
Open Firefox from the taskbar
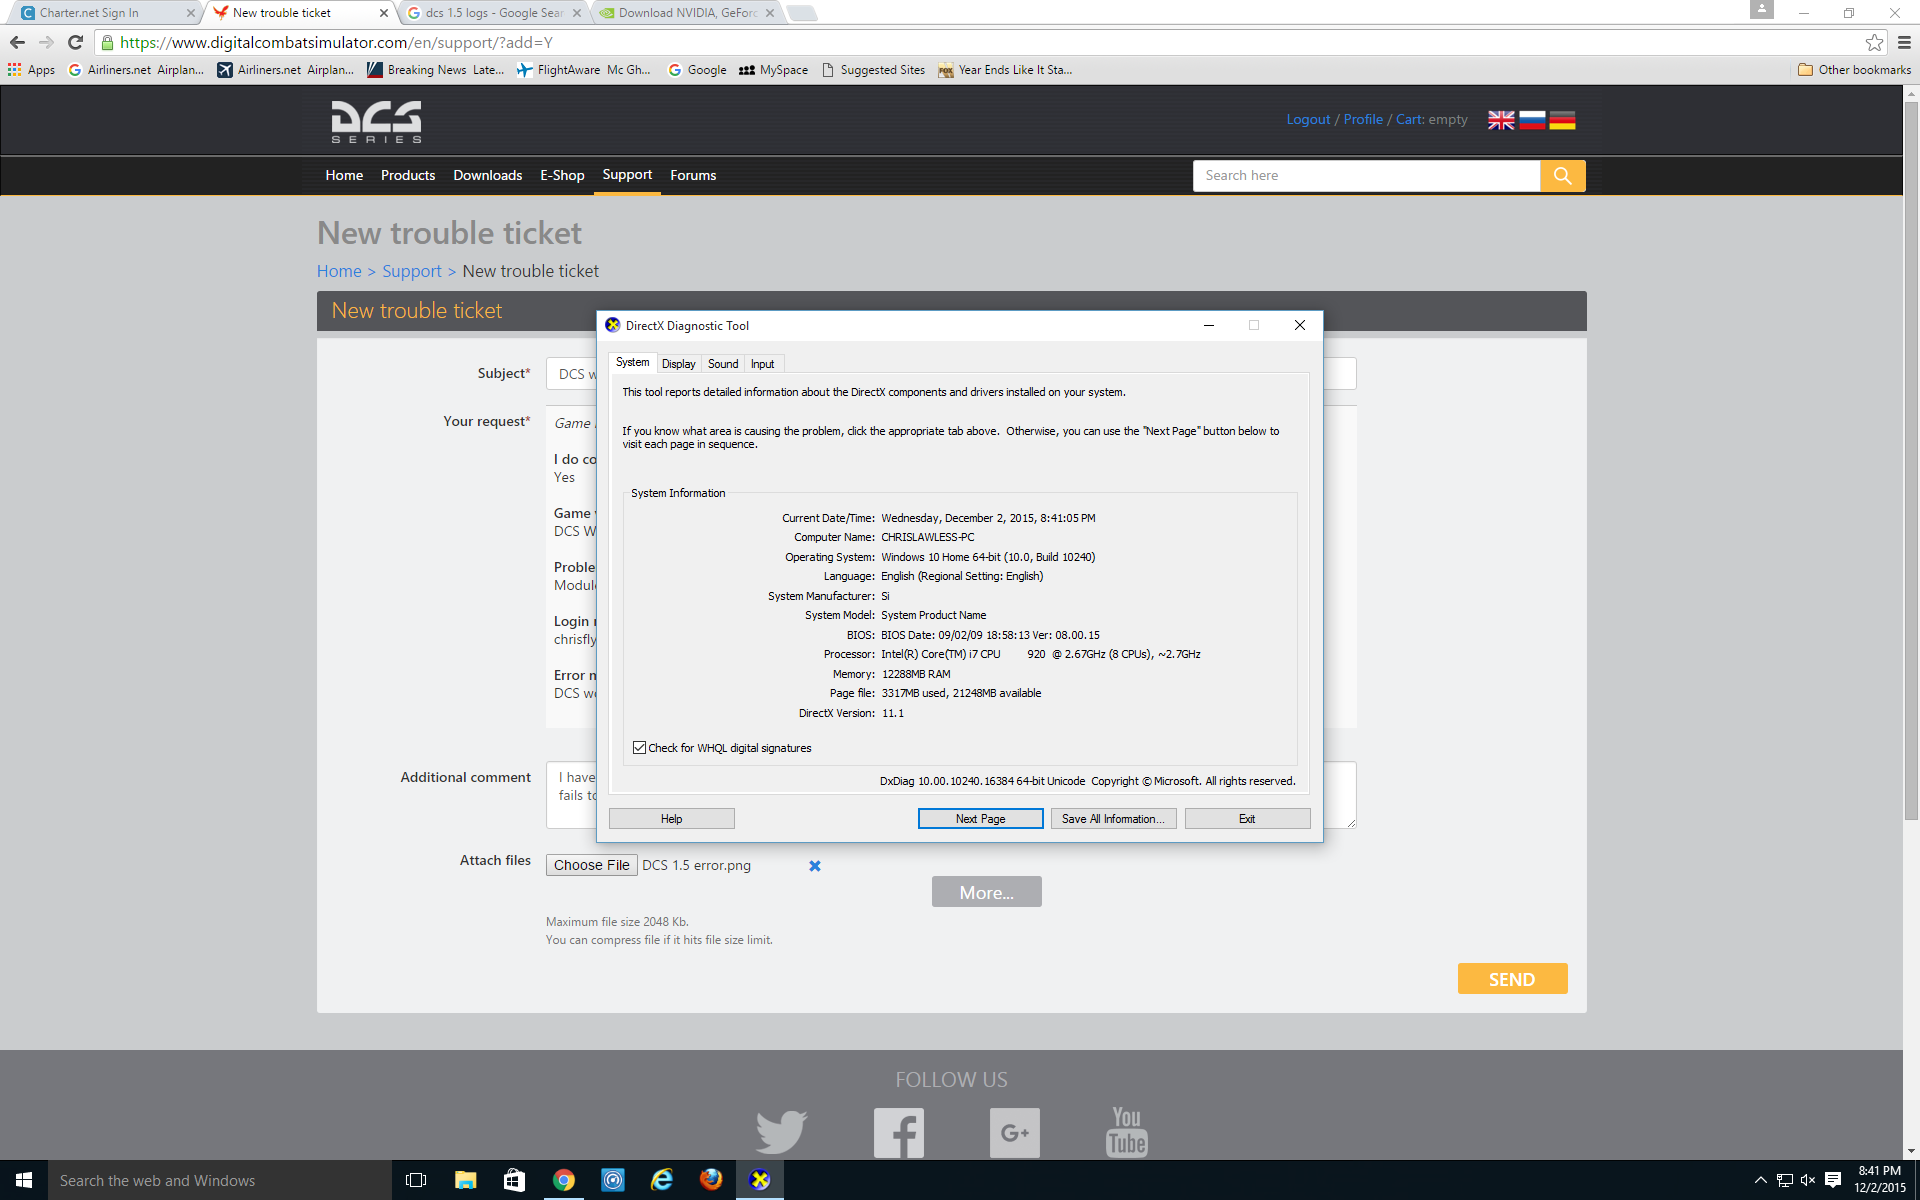pos(711,1180)
